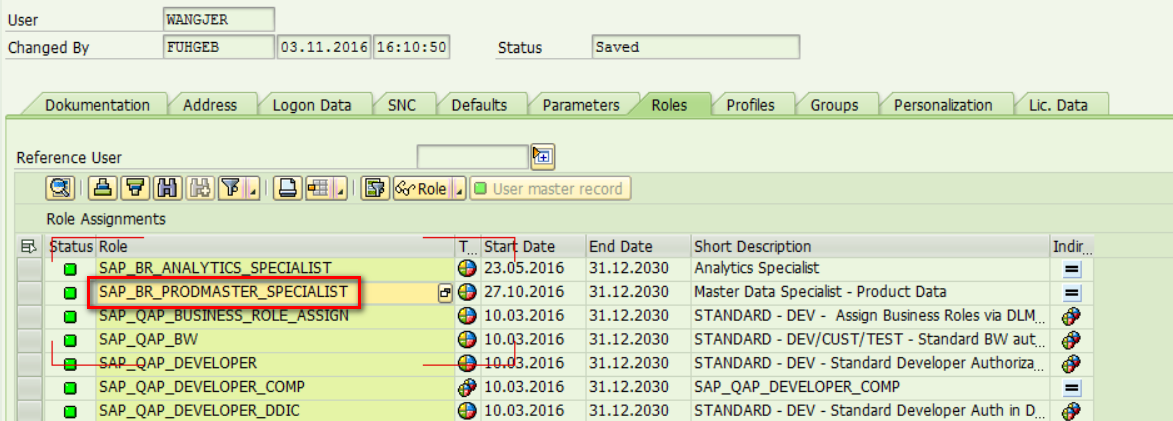The height and width of the screenshot is (421, 1173).
Task: Select the SAP_QAP_BW role cell
Action: tap(275, 340)
